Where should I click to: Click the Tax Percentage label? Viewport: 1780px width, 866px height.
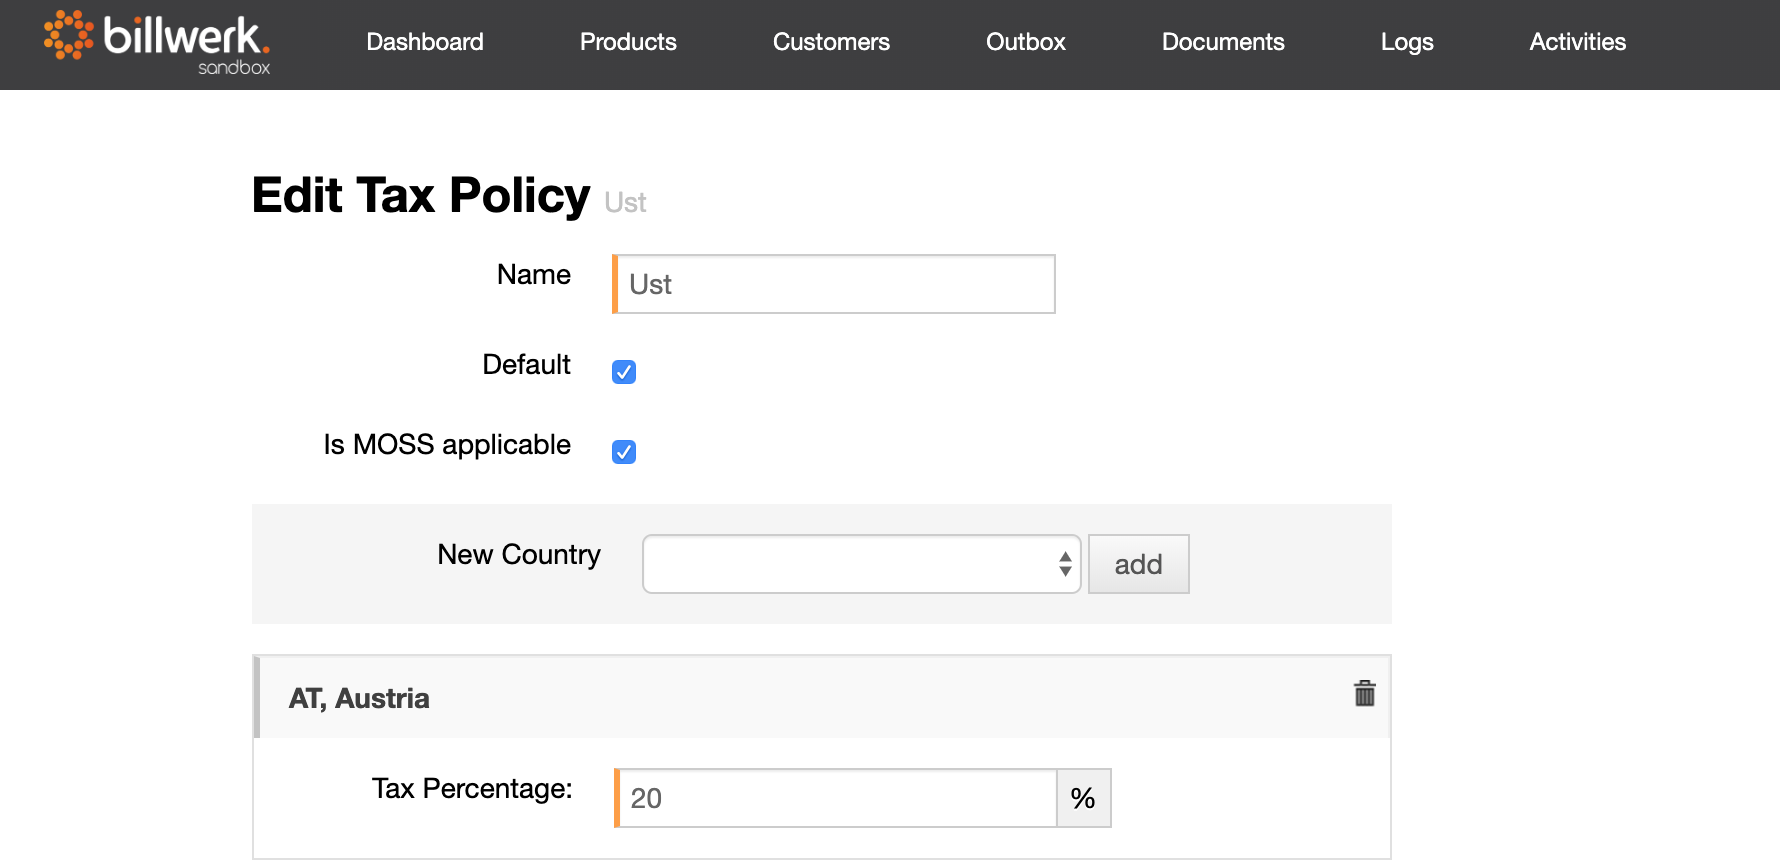tap(472, 789)
